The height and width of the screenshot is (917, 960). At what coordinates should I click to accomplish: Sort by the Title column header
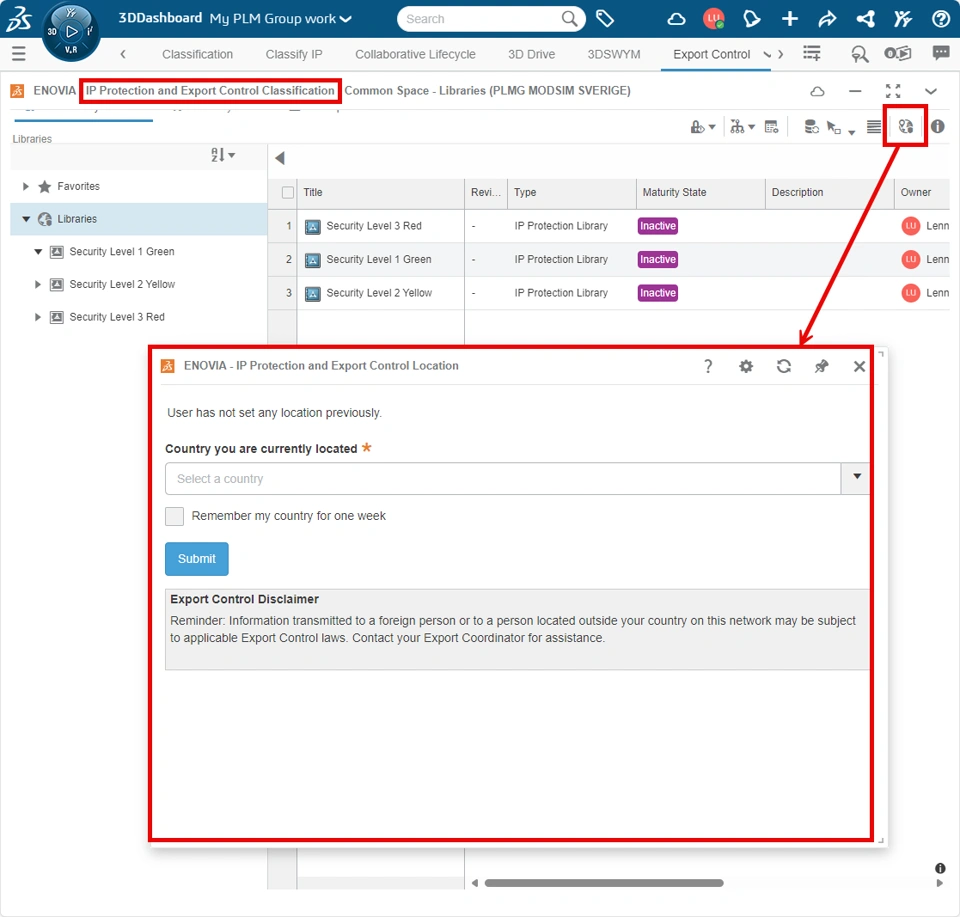(x=380, y=192)
